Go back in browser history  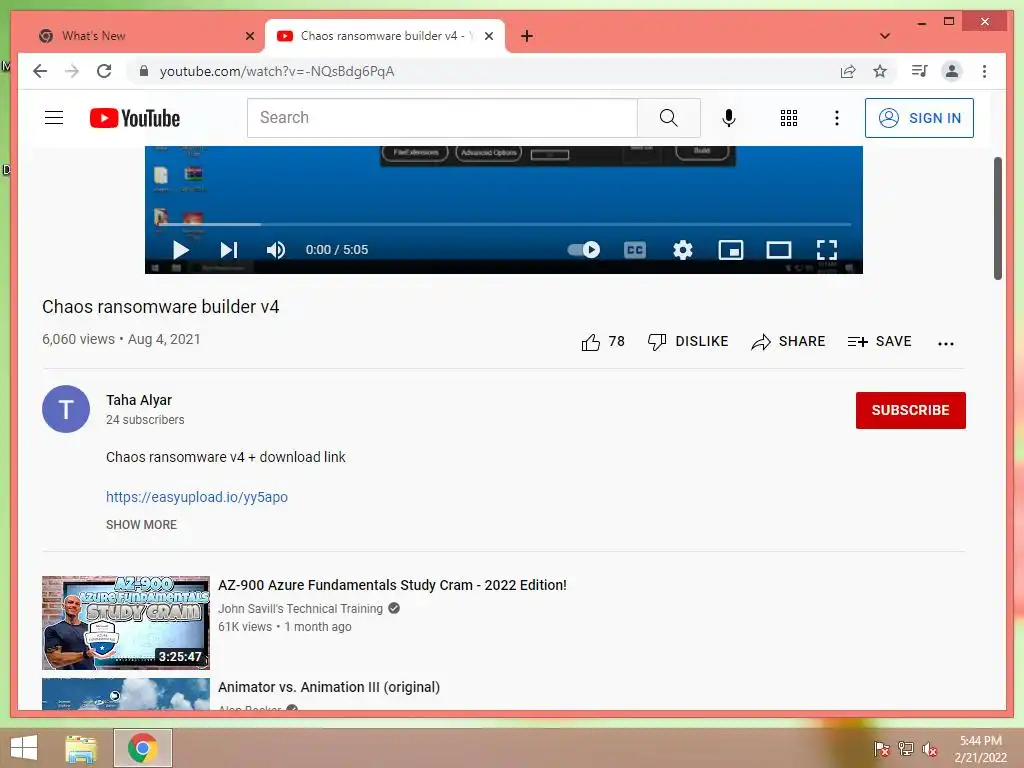40,71
